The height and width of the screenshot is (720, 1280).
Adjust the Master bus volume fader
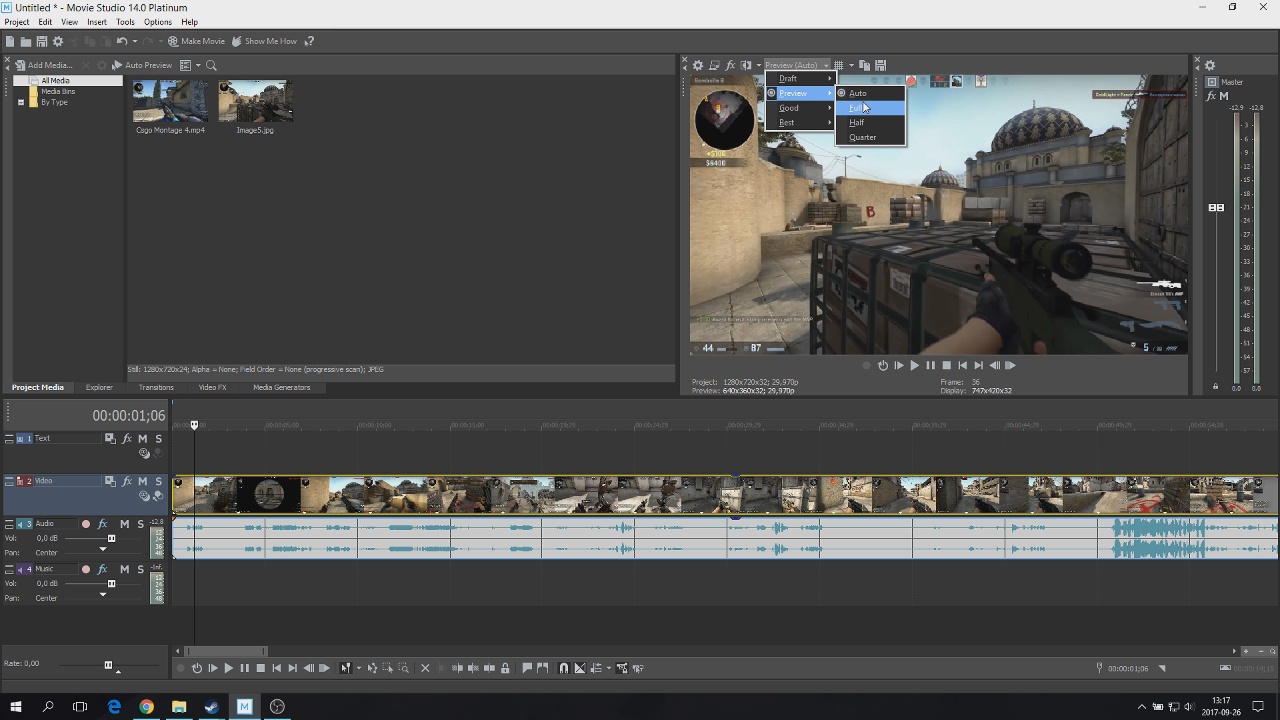coord(1216,208)
